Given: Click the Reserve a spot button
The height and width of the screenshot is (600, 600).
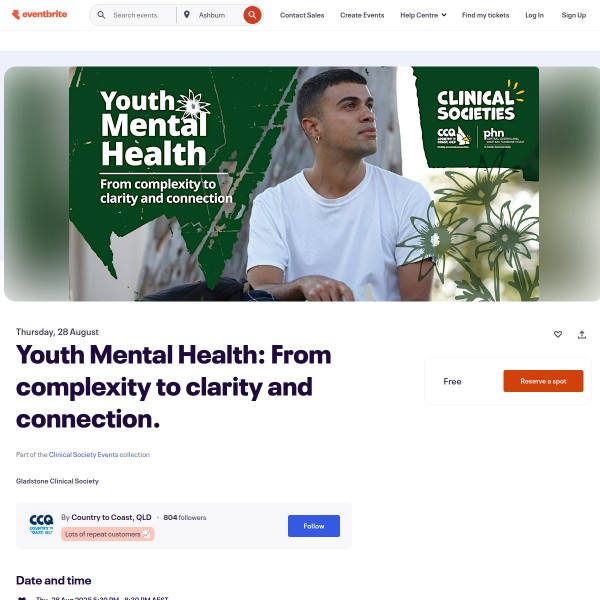Looking at the screenshot, I should (543, 381).
